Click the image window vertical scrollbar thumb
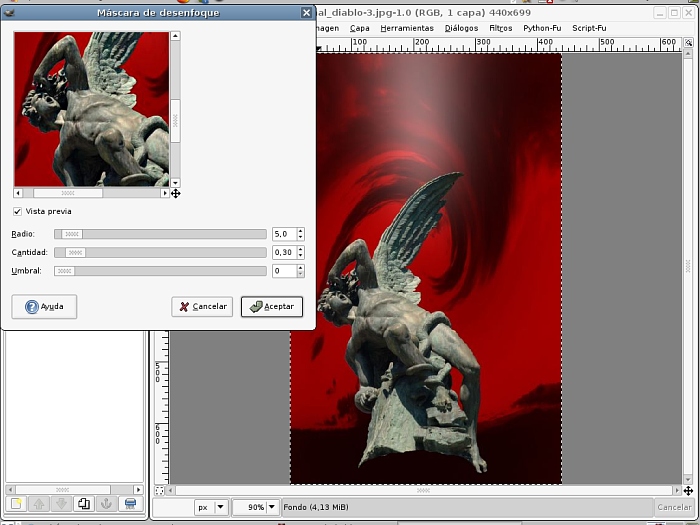This screenshot has height=525, width=700. coord(688,267)
